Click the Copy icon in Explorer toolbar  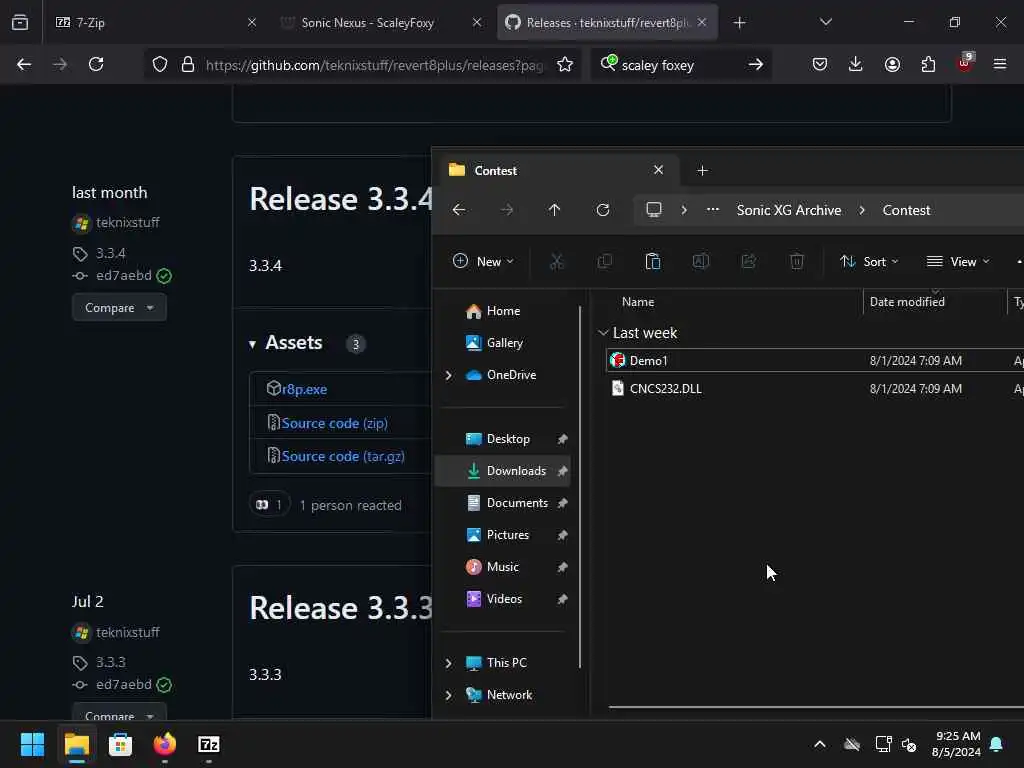coord(605,262)
